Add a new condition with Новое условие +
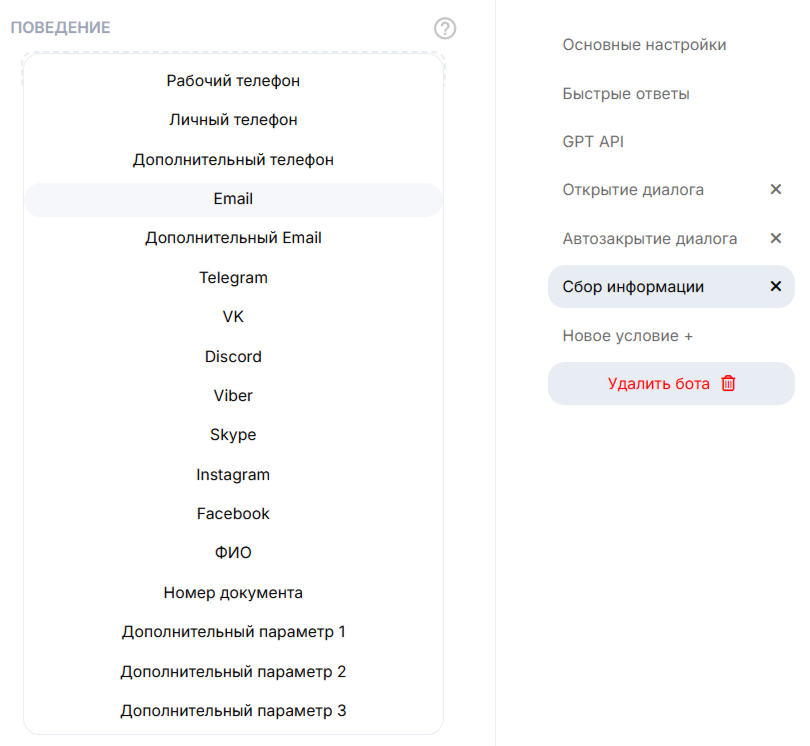 [x=628, y=336]
